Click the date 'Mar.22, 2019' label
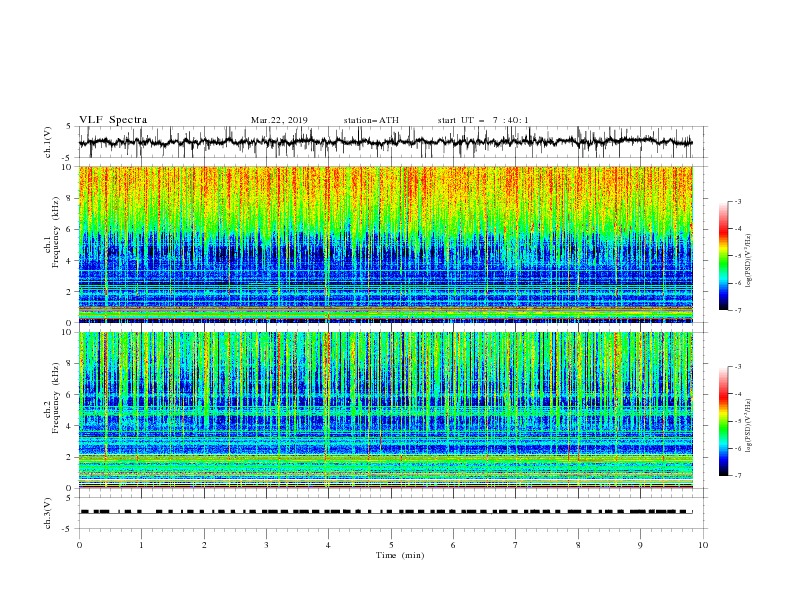Image resolution: width=792 pixels, height=612 pixels. coord(279,120)
